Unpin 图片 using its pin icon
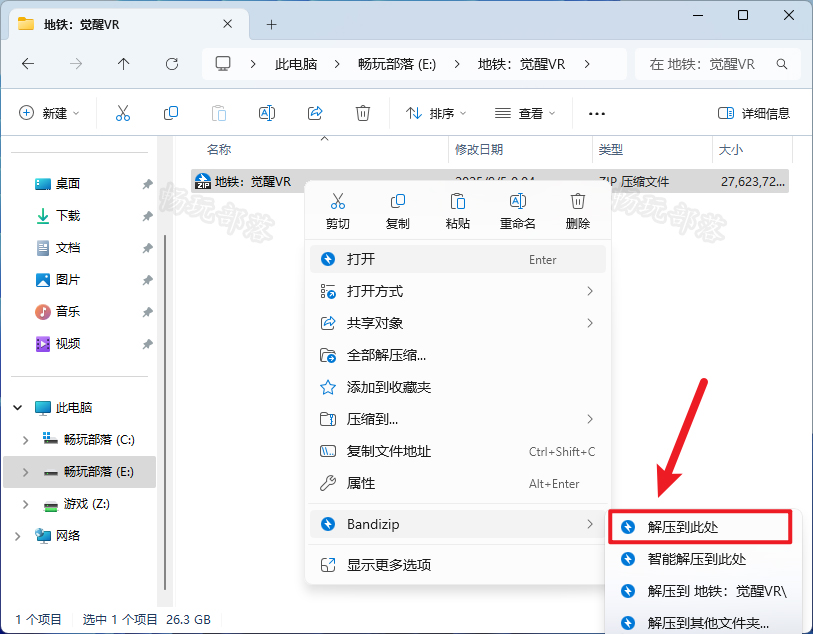The image size is (813, 634). click(148, 280)
